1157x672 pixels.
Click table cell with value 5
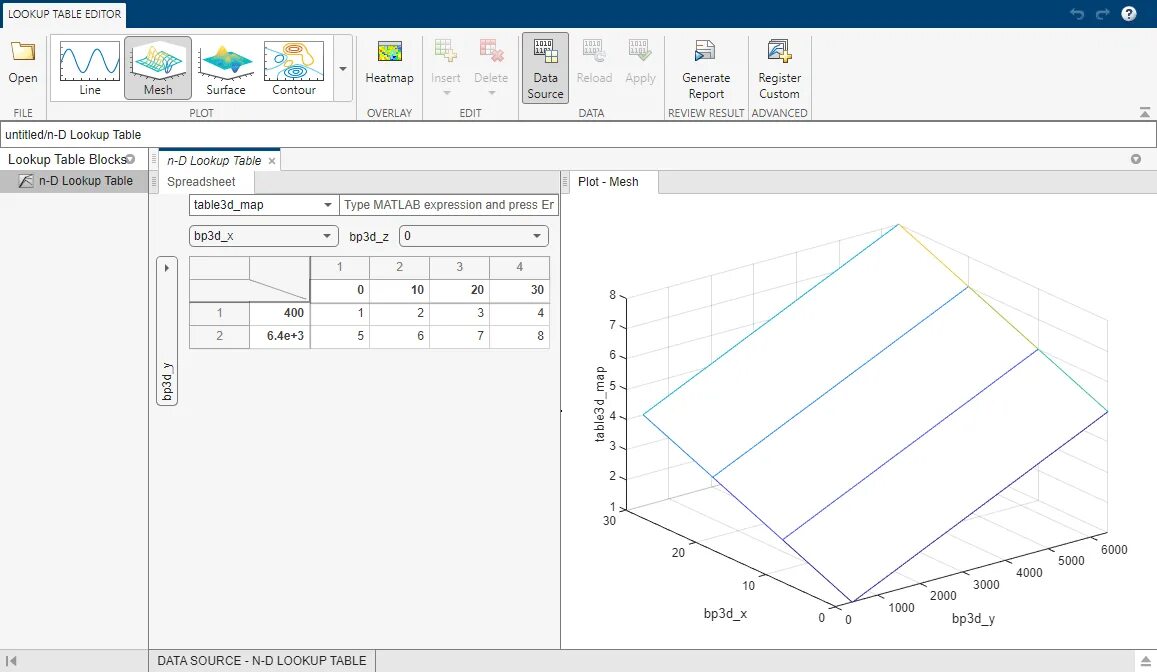coord(339,336)
